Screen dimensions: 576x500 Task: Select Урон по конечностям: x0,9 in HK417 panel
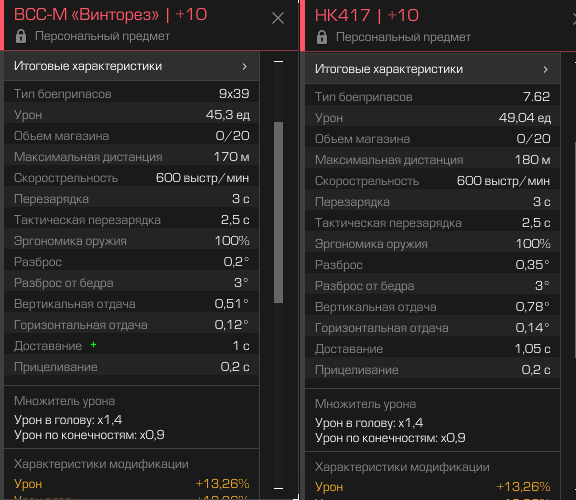point(390,438)
